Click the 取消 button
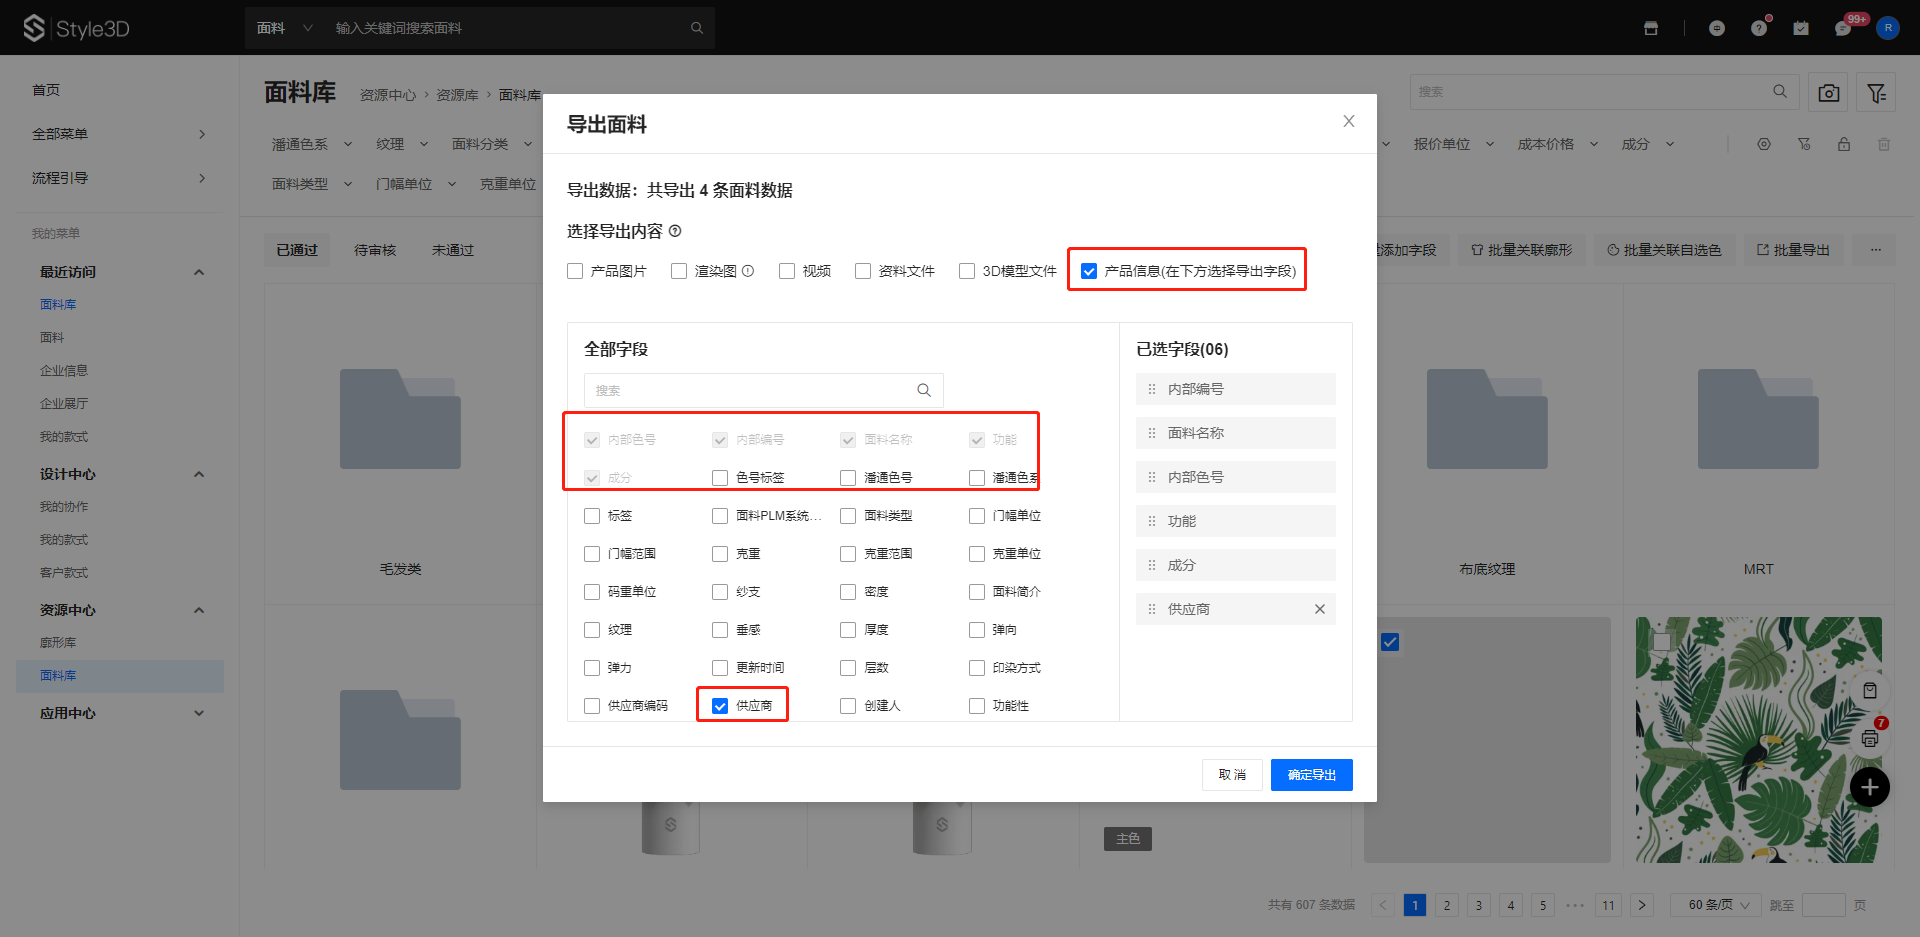 tap(1232, 775)
